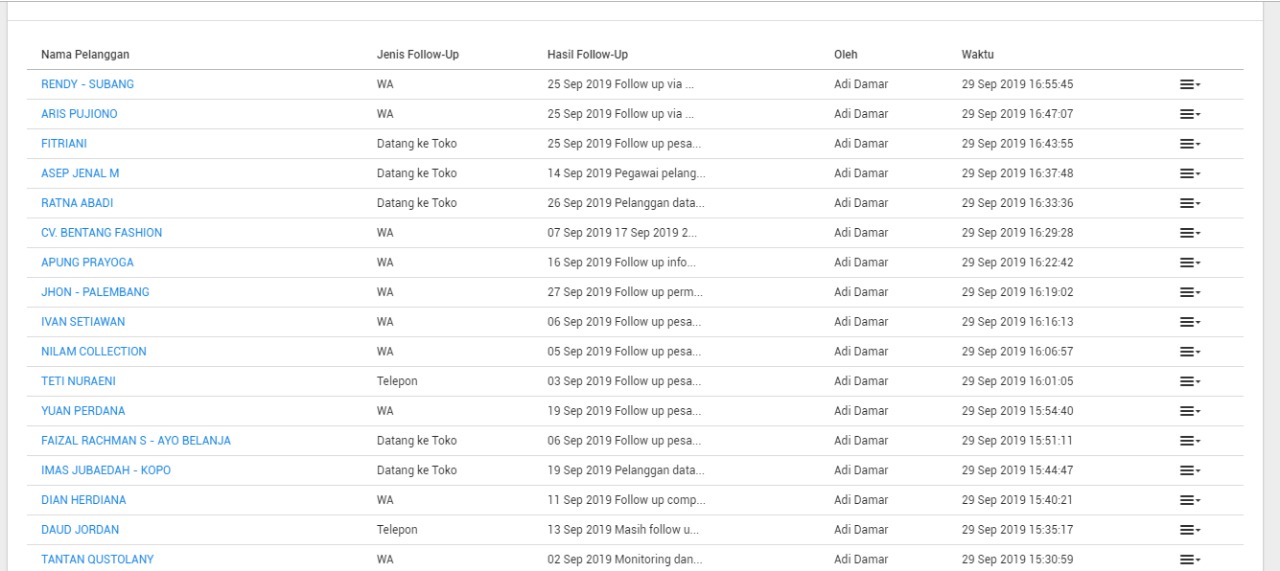Click menu icon for CV. BENTANG FASHION row
This screenshot has height=571, width=1280.
(1189, 233)
